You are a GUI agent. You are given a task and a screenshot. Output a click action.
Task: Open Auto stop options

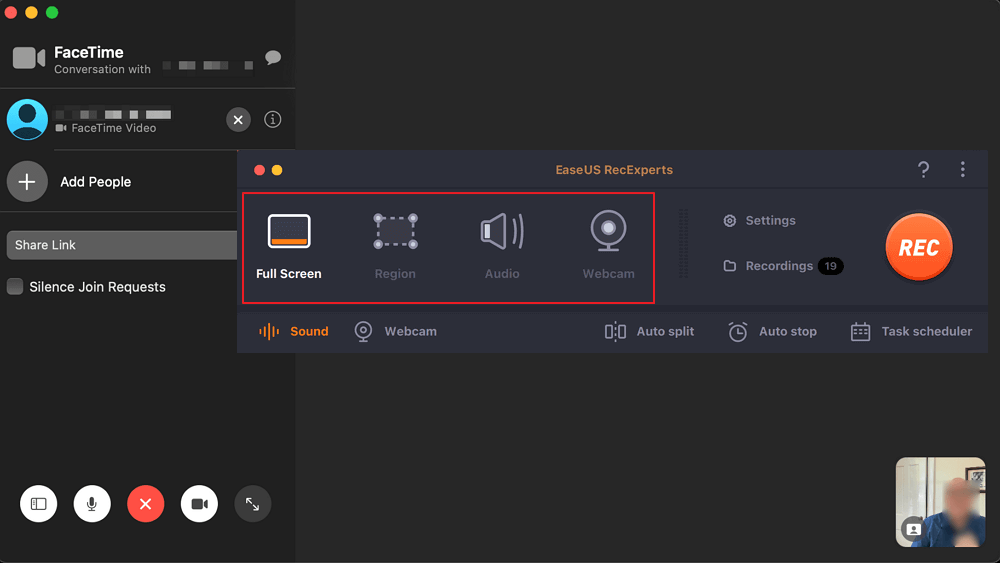pos(772,332)
